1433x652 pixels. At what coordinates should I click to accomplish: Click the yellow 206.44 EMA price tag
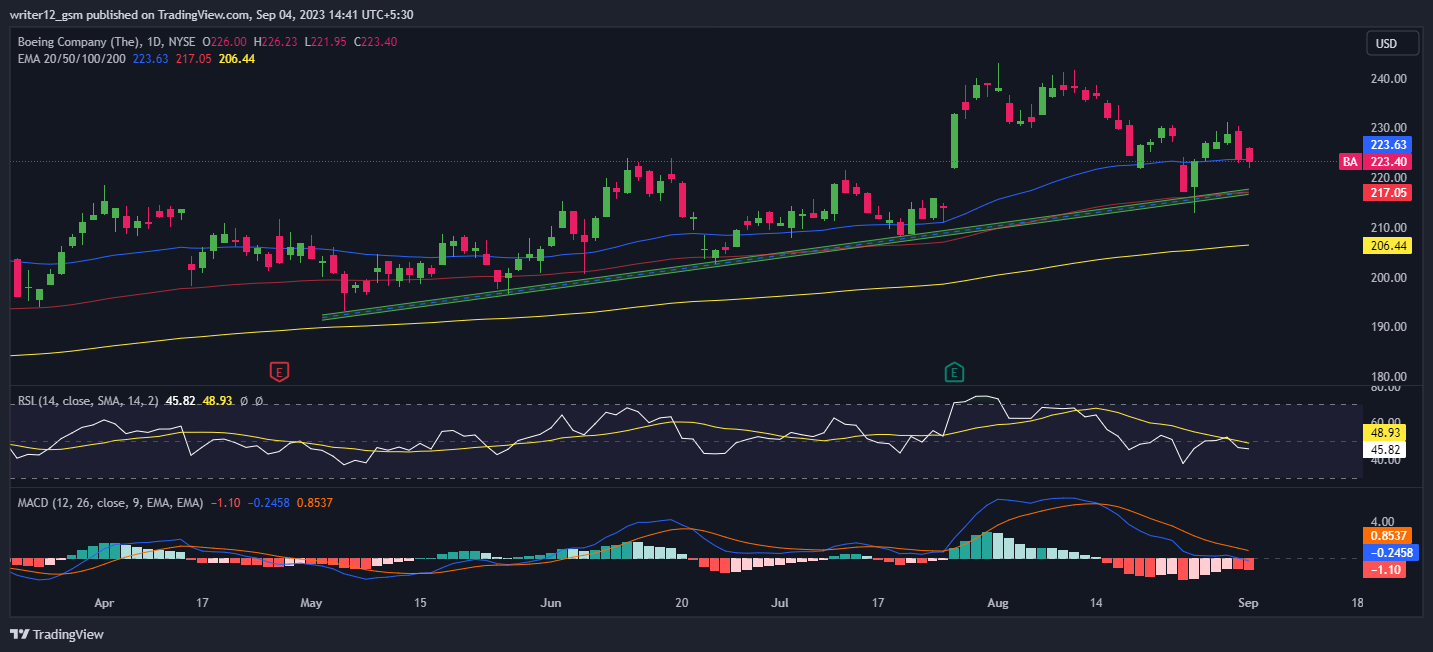click(x=1387, y=245)
